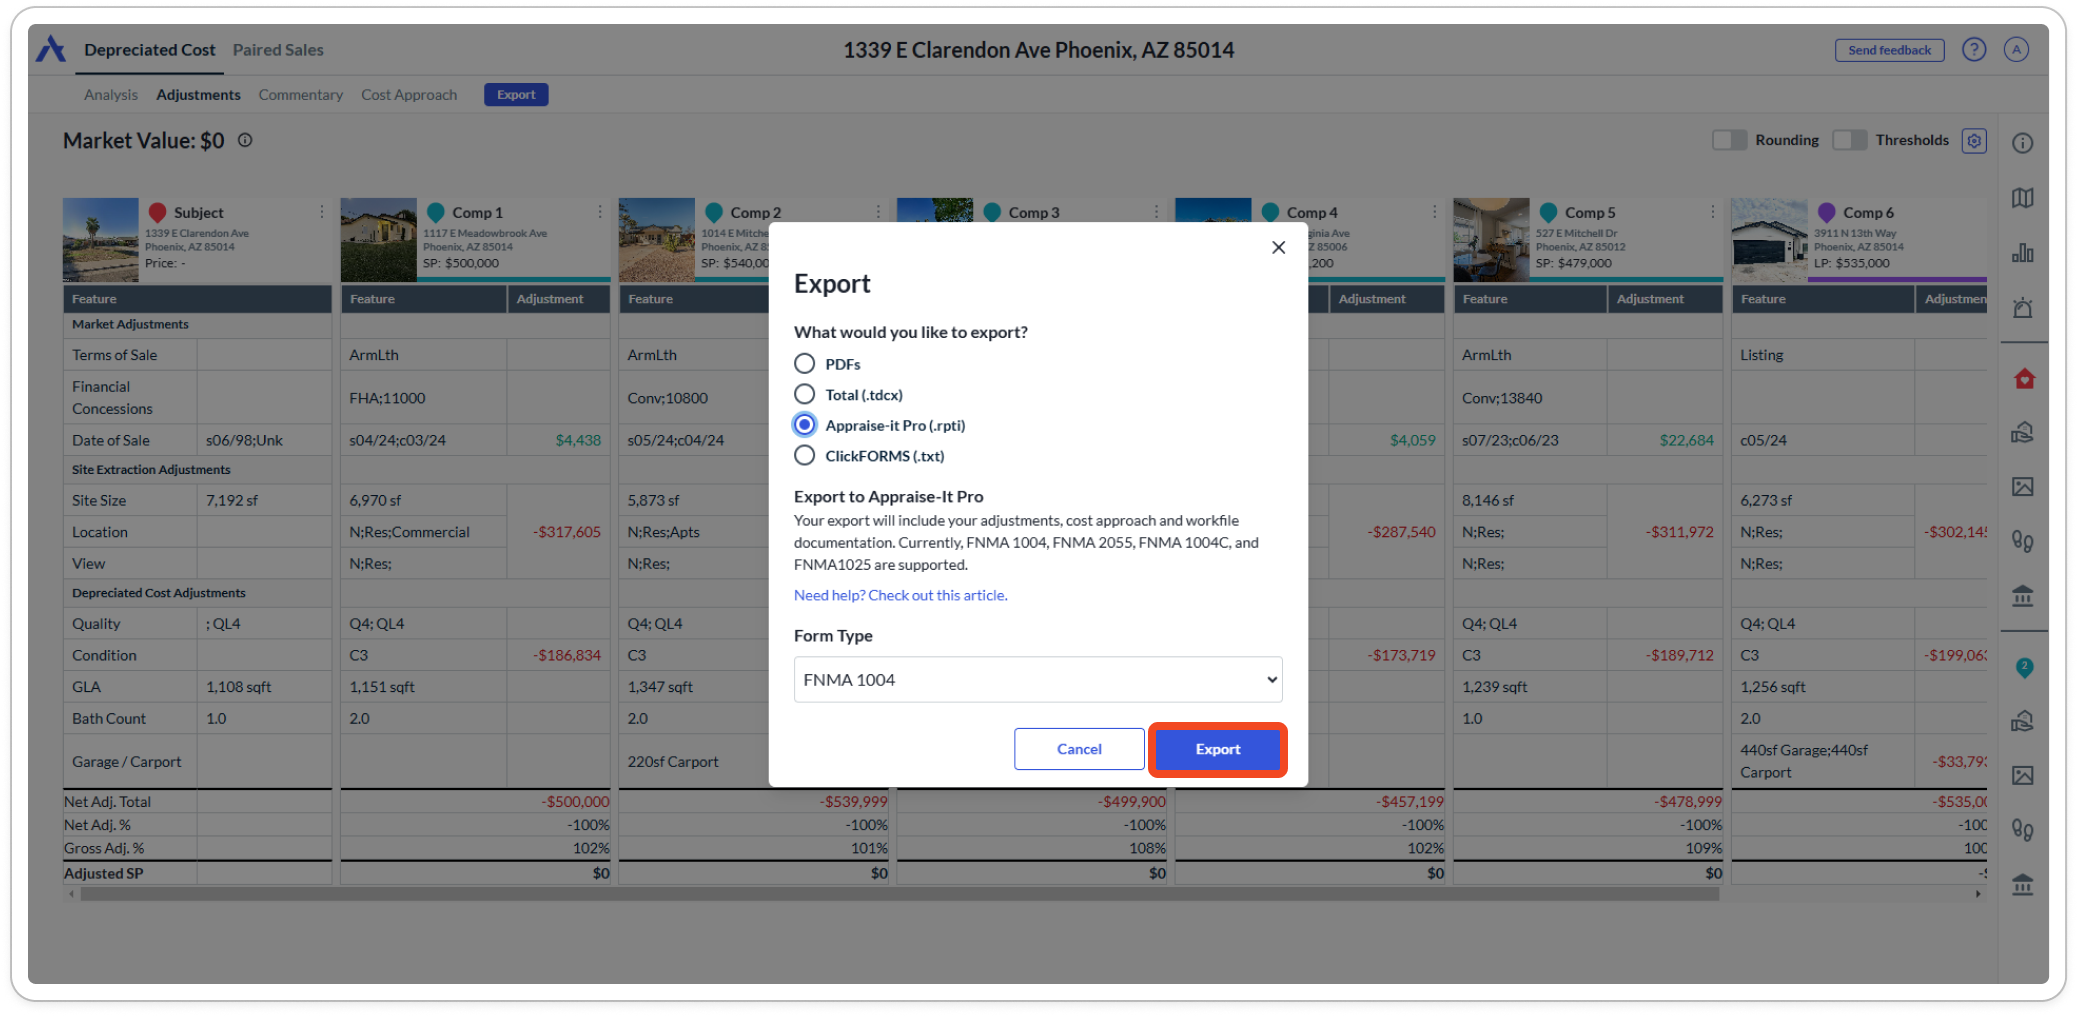Click the footprints icon in subject sidebar group
Image resolution: width=2078 pixels, height=1016 pixels.
pos(2022,541)
